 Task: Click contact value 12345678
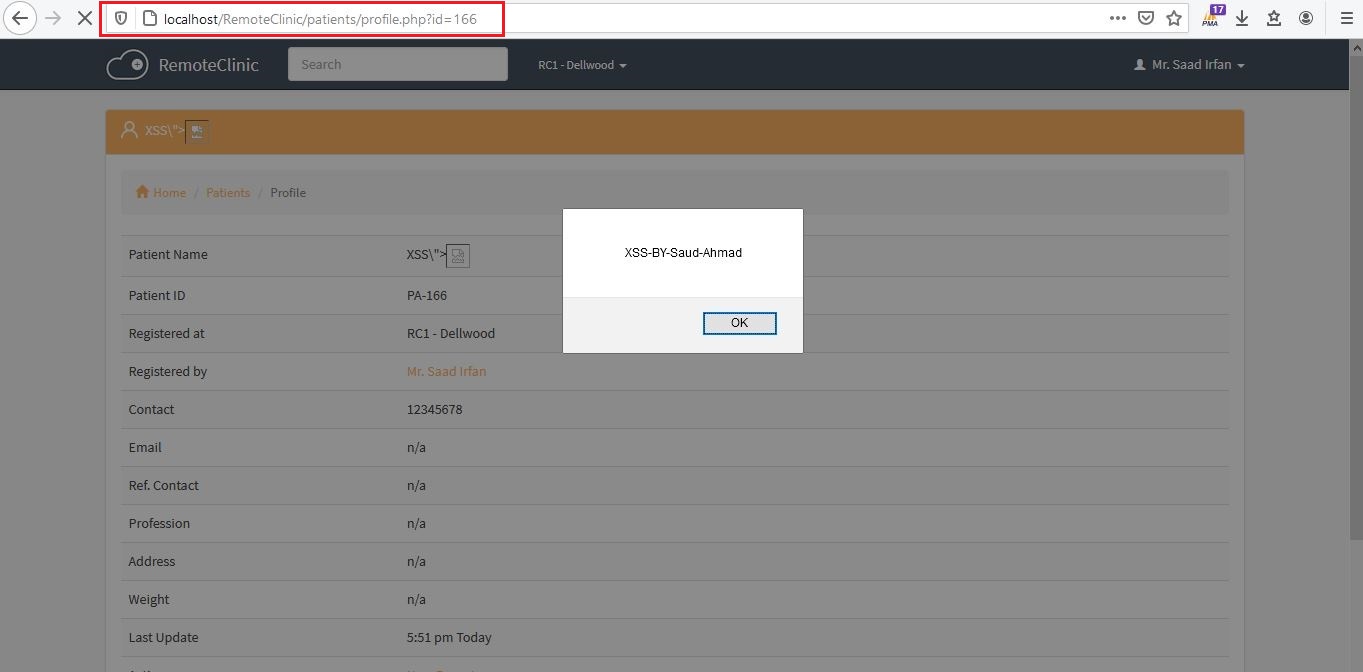coord(435,409)
